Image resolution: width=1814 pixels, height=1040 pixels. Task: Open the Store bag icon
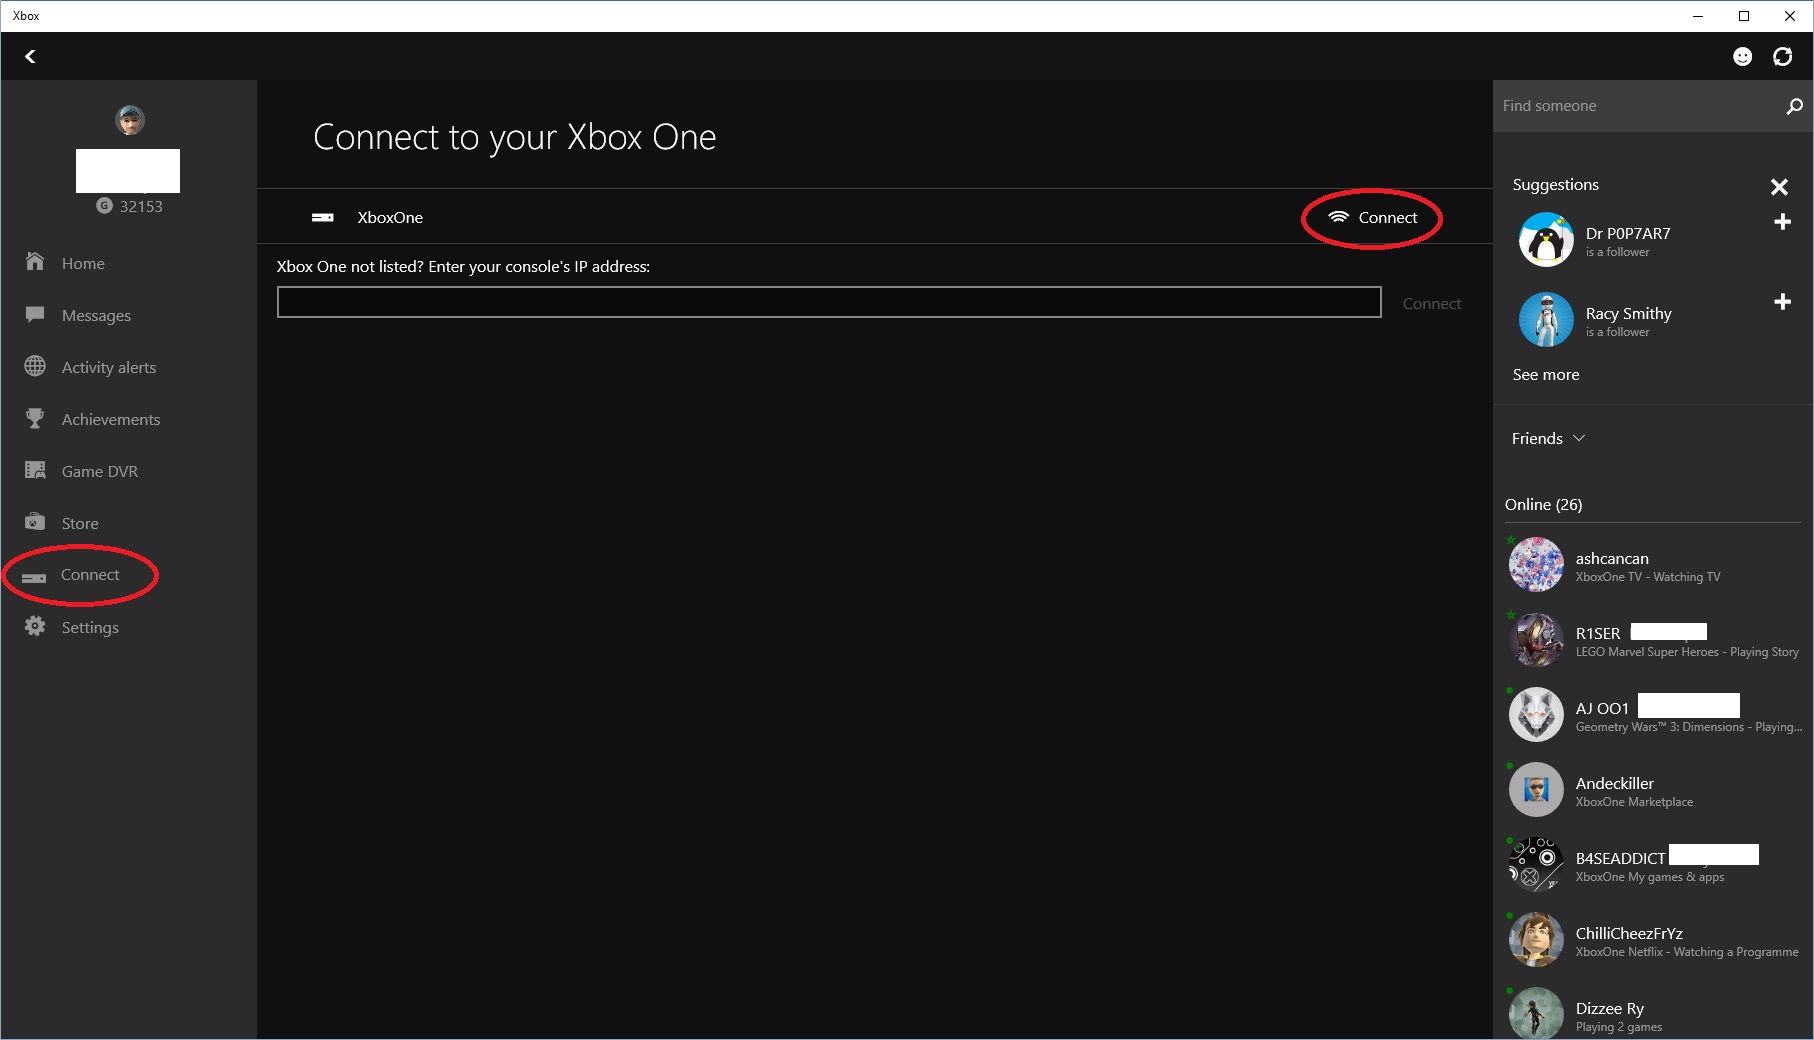pyautogui.click(x=35, y=522)
